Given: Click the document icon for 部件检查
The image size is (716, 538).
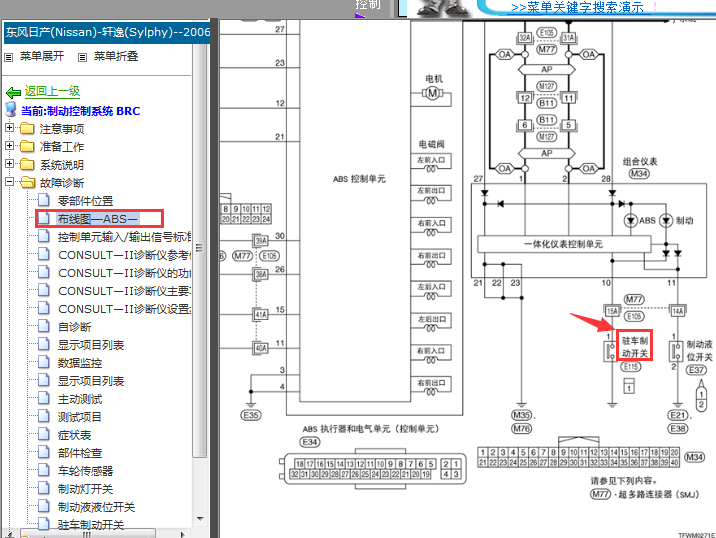Looking at the screenshot, I should pyautogui.click(x=44, y=452).
